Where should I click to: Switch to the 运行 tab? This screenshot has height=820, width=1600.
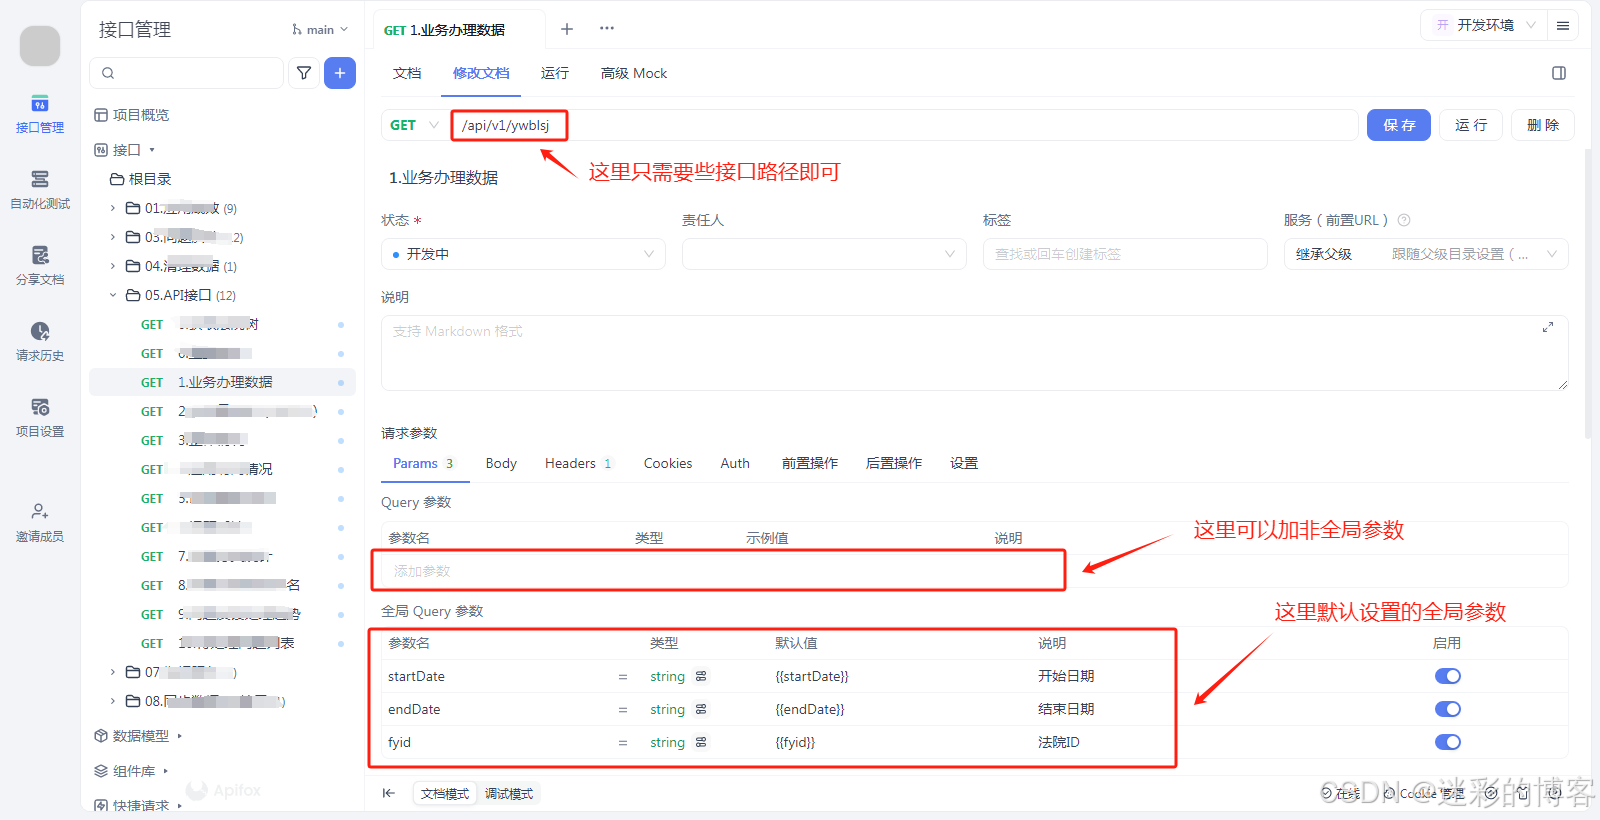coord(555,73)
